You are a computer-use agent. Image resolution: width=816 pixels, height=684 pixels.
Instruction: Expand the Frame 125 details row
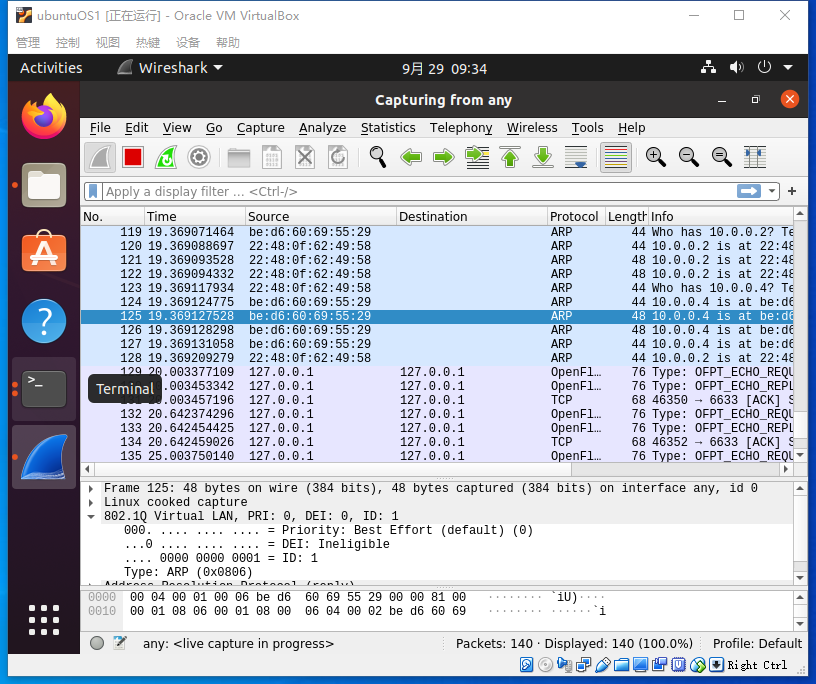pos(91,488)
